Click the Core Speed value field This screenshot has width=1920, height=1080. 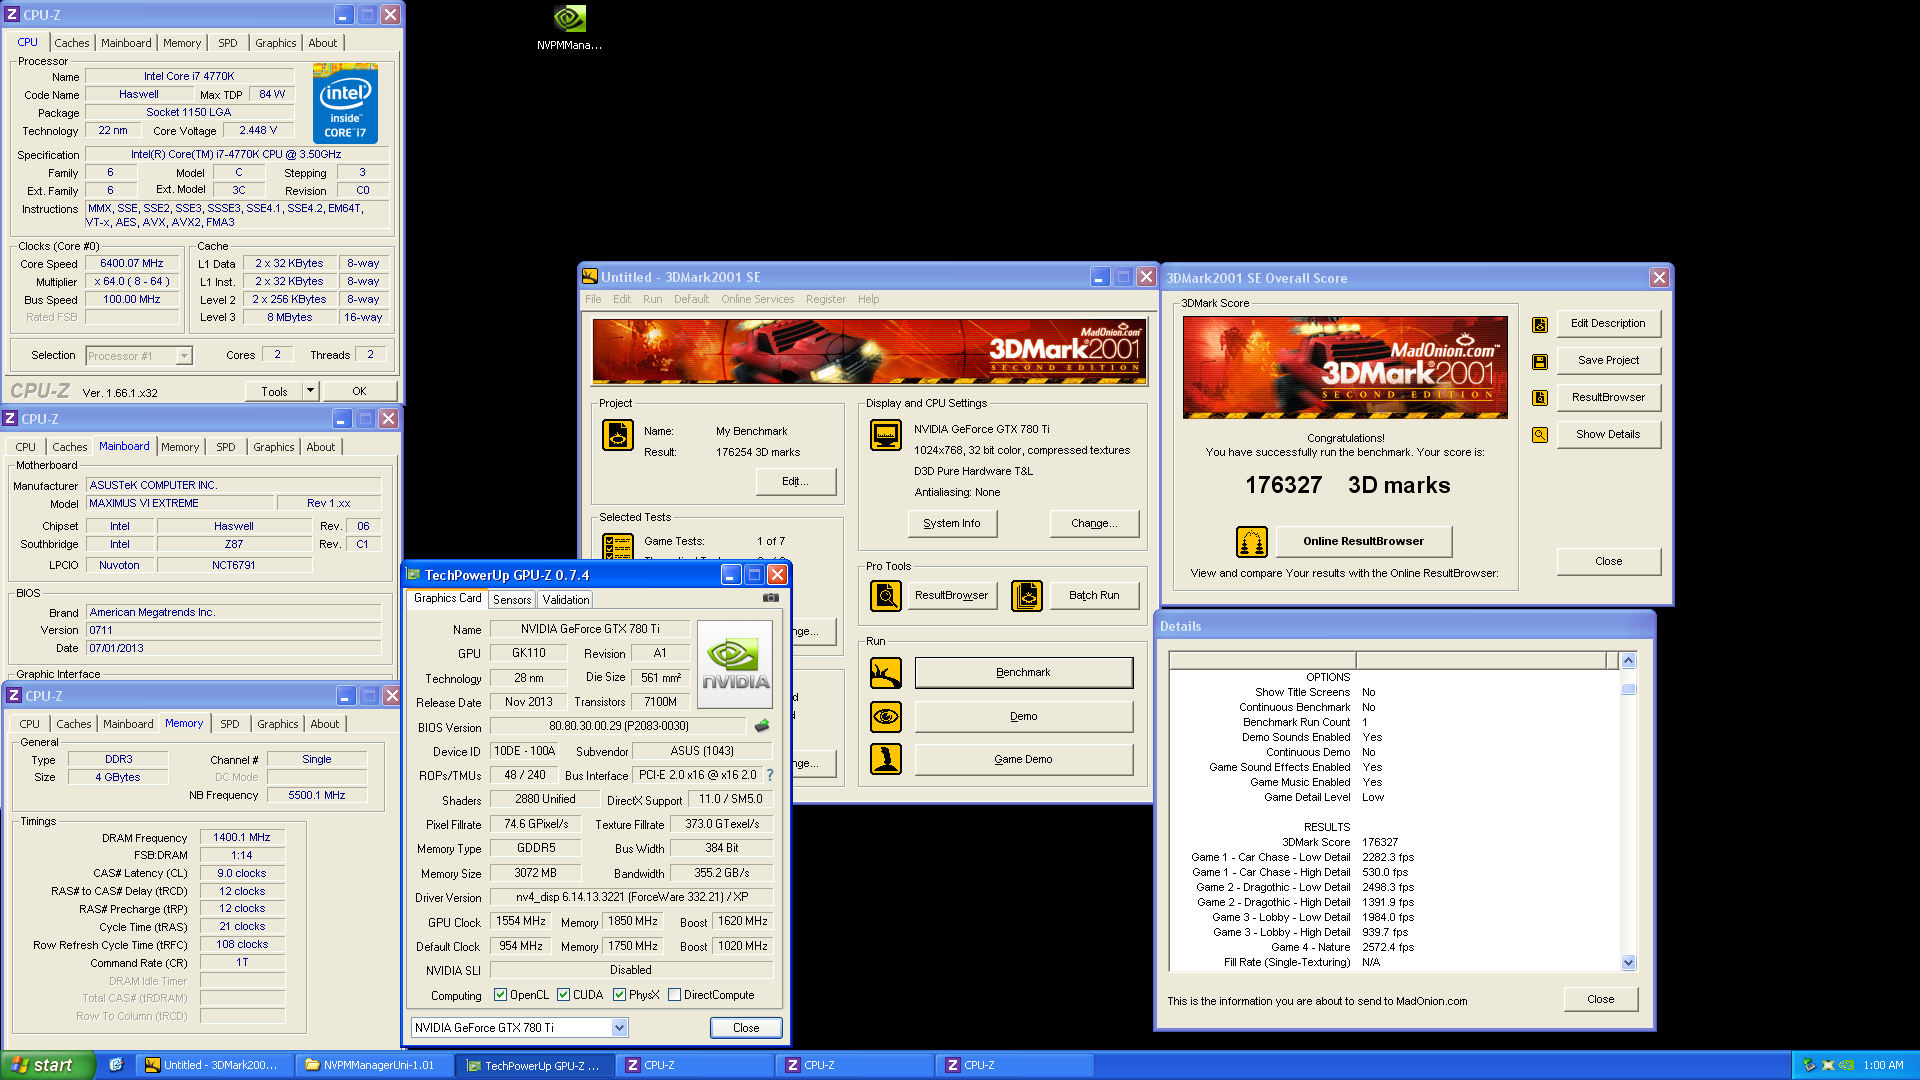tap(132, 264)
